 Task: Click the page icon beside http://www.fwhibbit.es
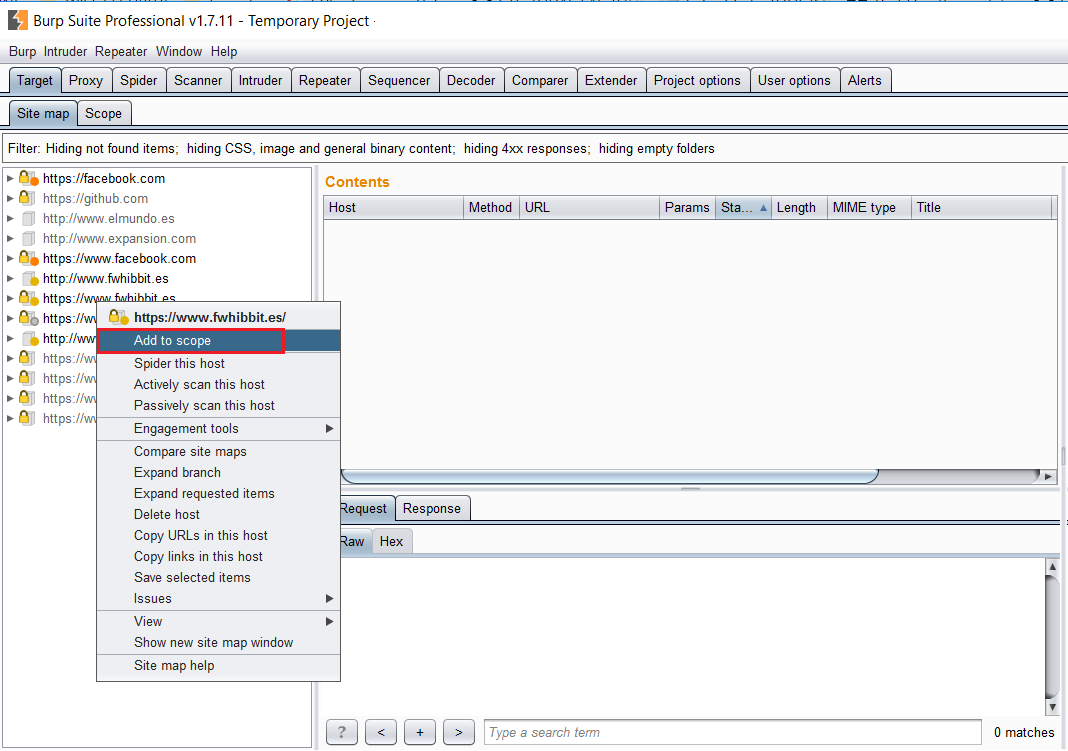[29, 279]
